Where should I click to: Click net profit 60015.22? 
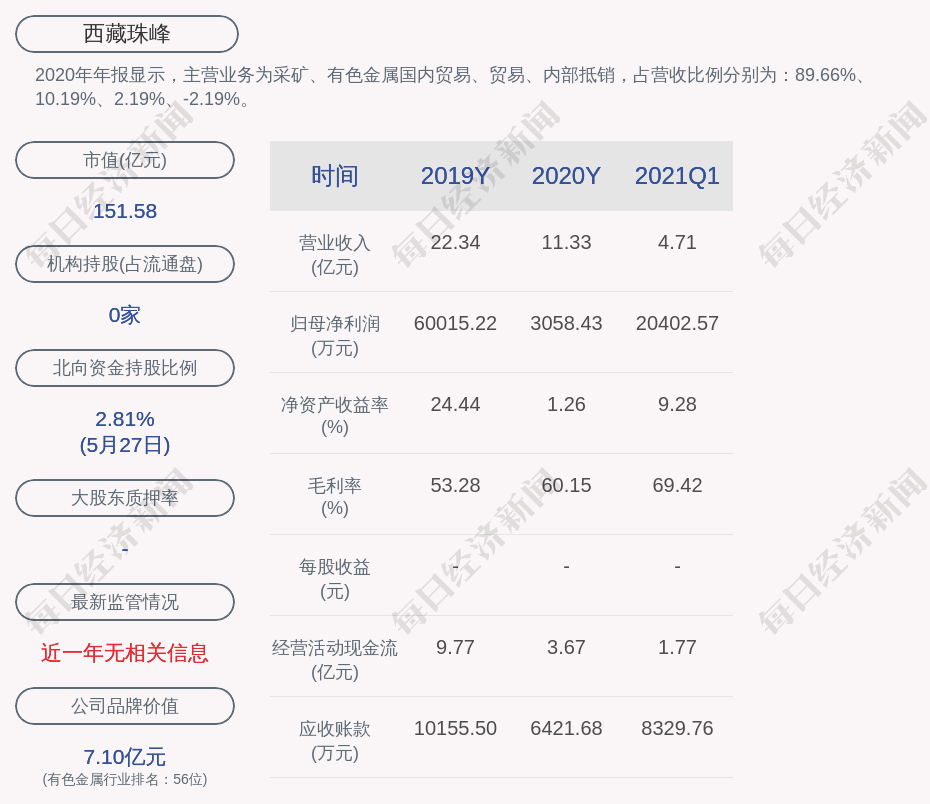pyautogui.click(x=455, y=323)
